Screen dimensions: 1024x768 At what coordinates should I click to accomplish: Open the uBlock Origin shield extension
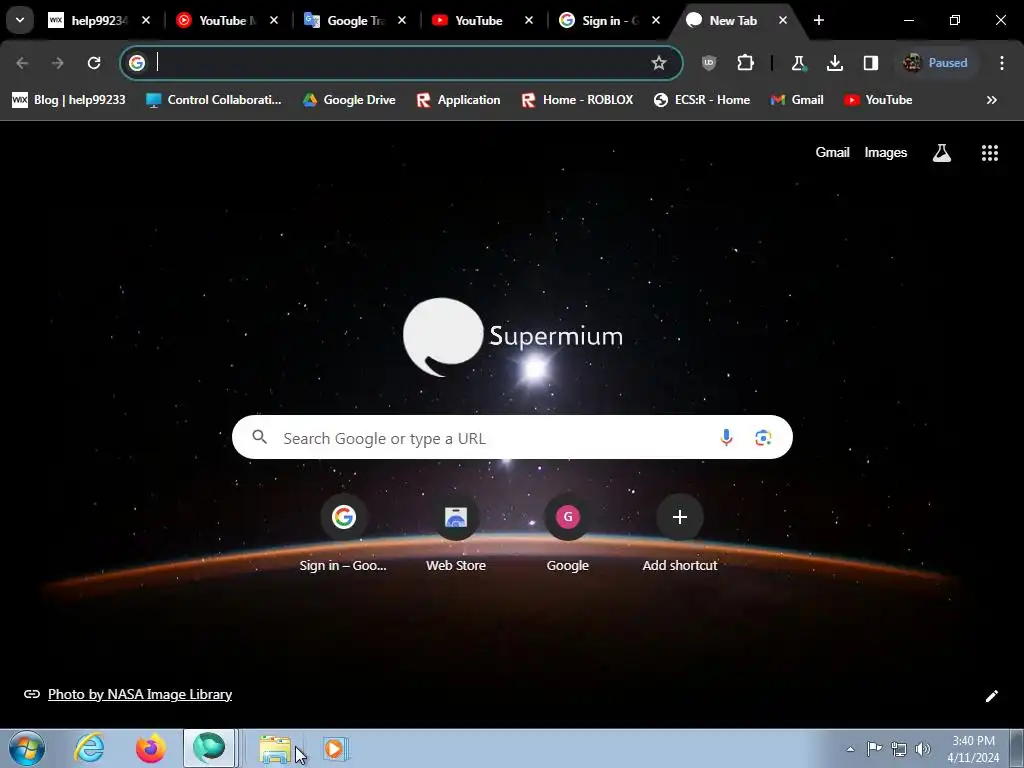coord(709,63)
